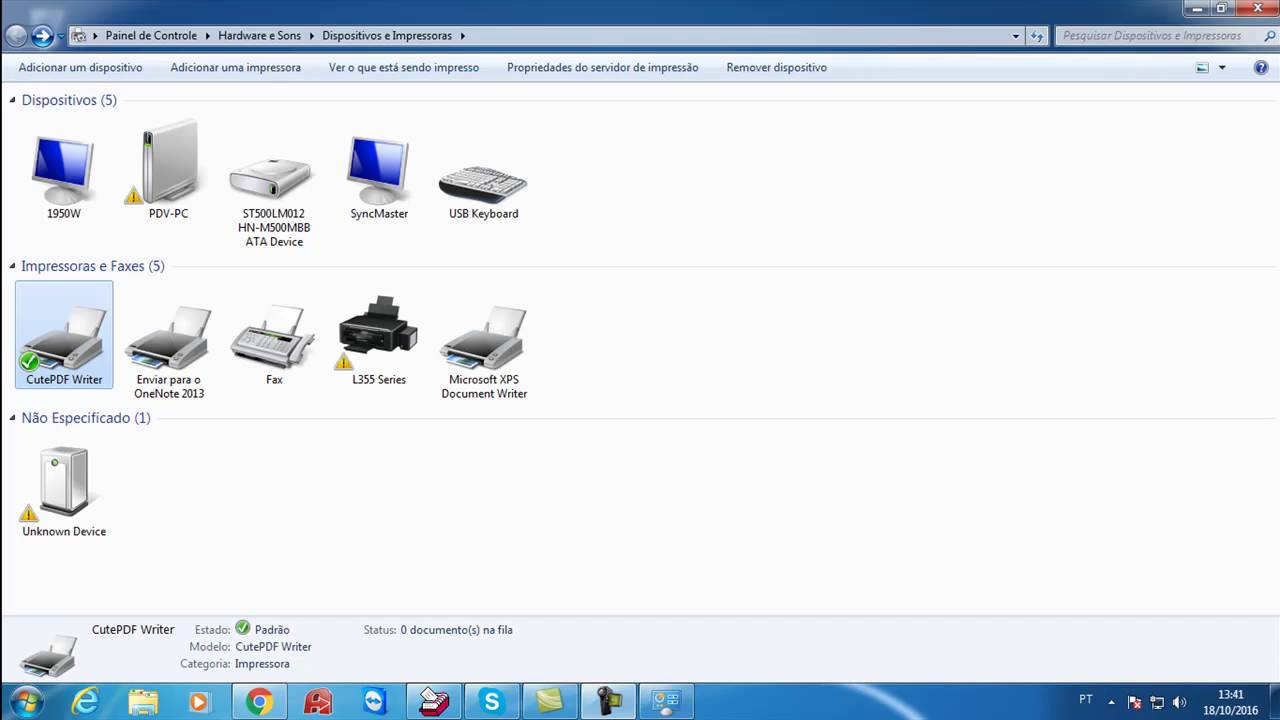Image resolution: width=1280 pixels, height=720 pixels.
Task: Select the USB Keyboard device
Action: coord(483,190)
